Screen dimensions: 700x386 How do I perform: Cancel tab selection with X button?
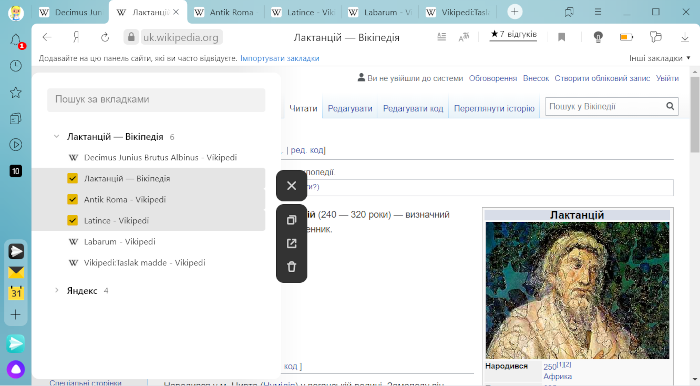tap(292, 186)
